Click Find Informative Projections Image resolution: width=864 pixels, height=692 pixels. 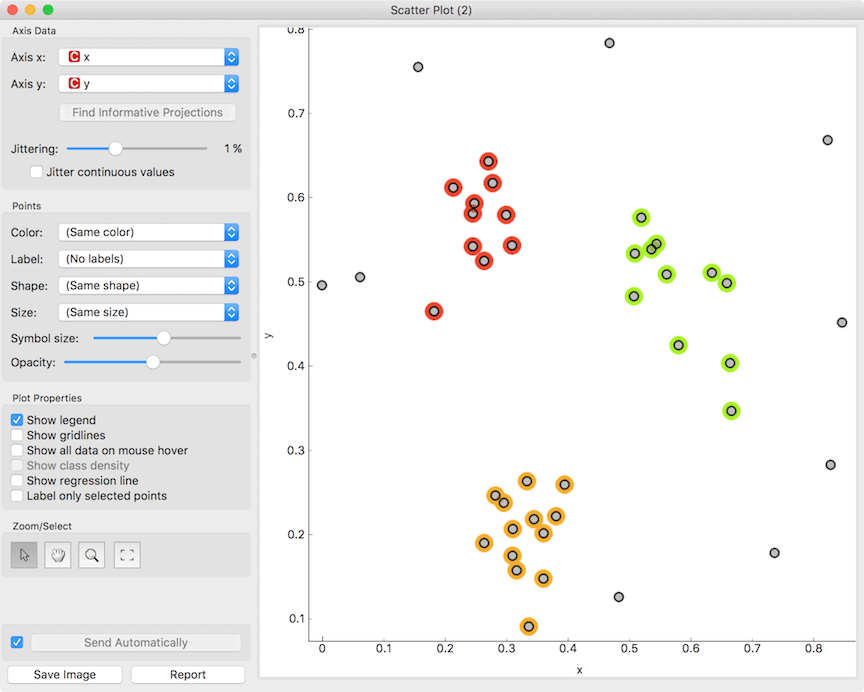(x=147, y=112)
